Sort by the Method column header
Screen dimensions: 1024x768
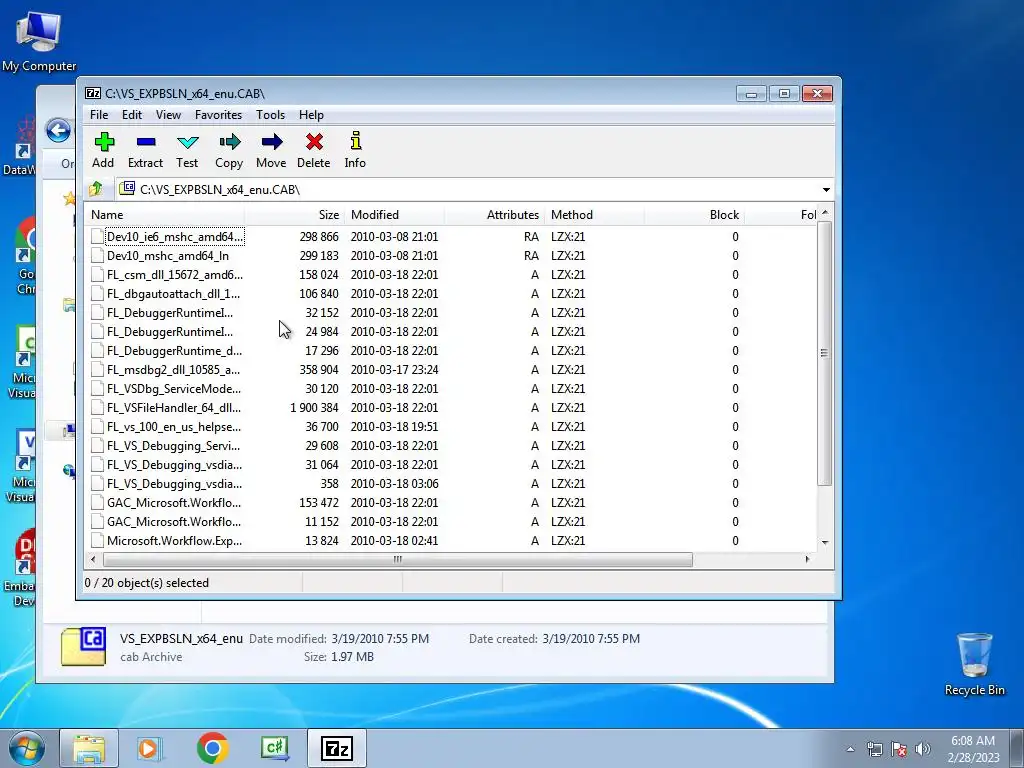click(x=594, y=215)
